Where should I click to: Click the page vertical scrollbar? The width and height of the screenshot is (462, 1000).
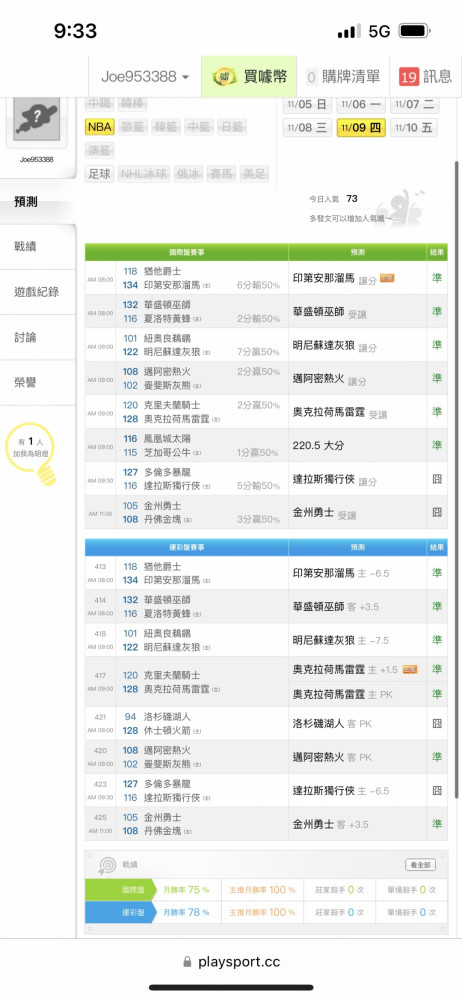(x=457, y=478)
